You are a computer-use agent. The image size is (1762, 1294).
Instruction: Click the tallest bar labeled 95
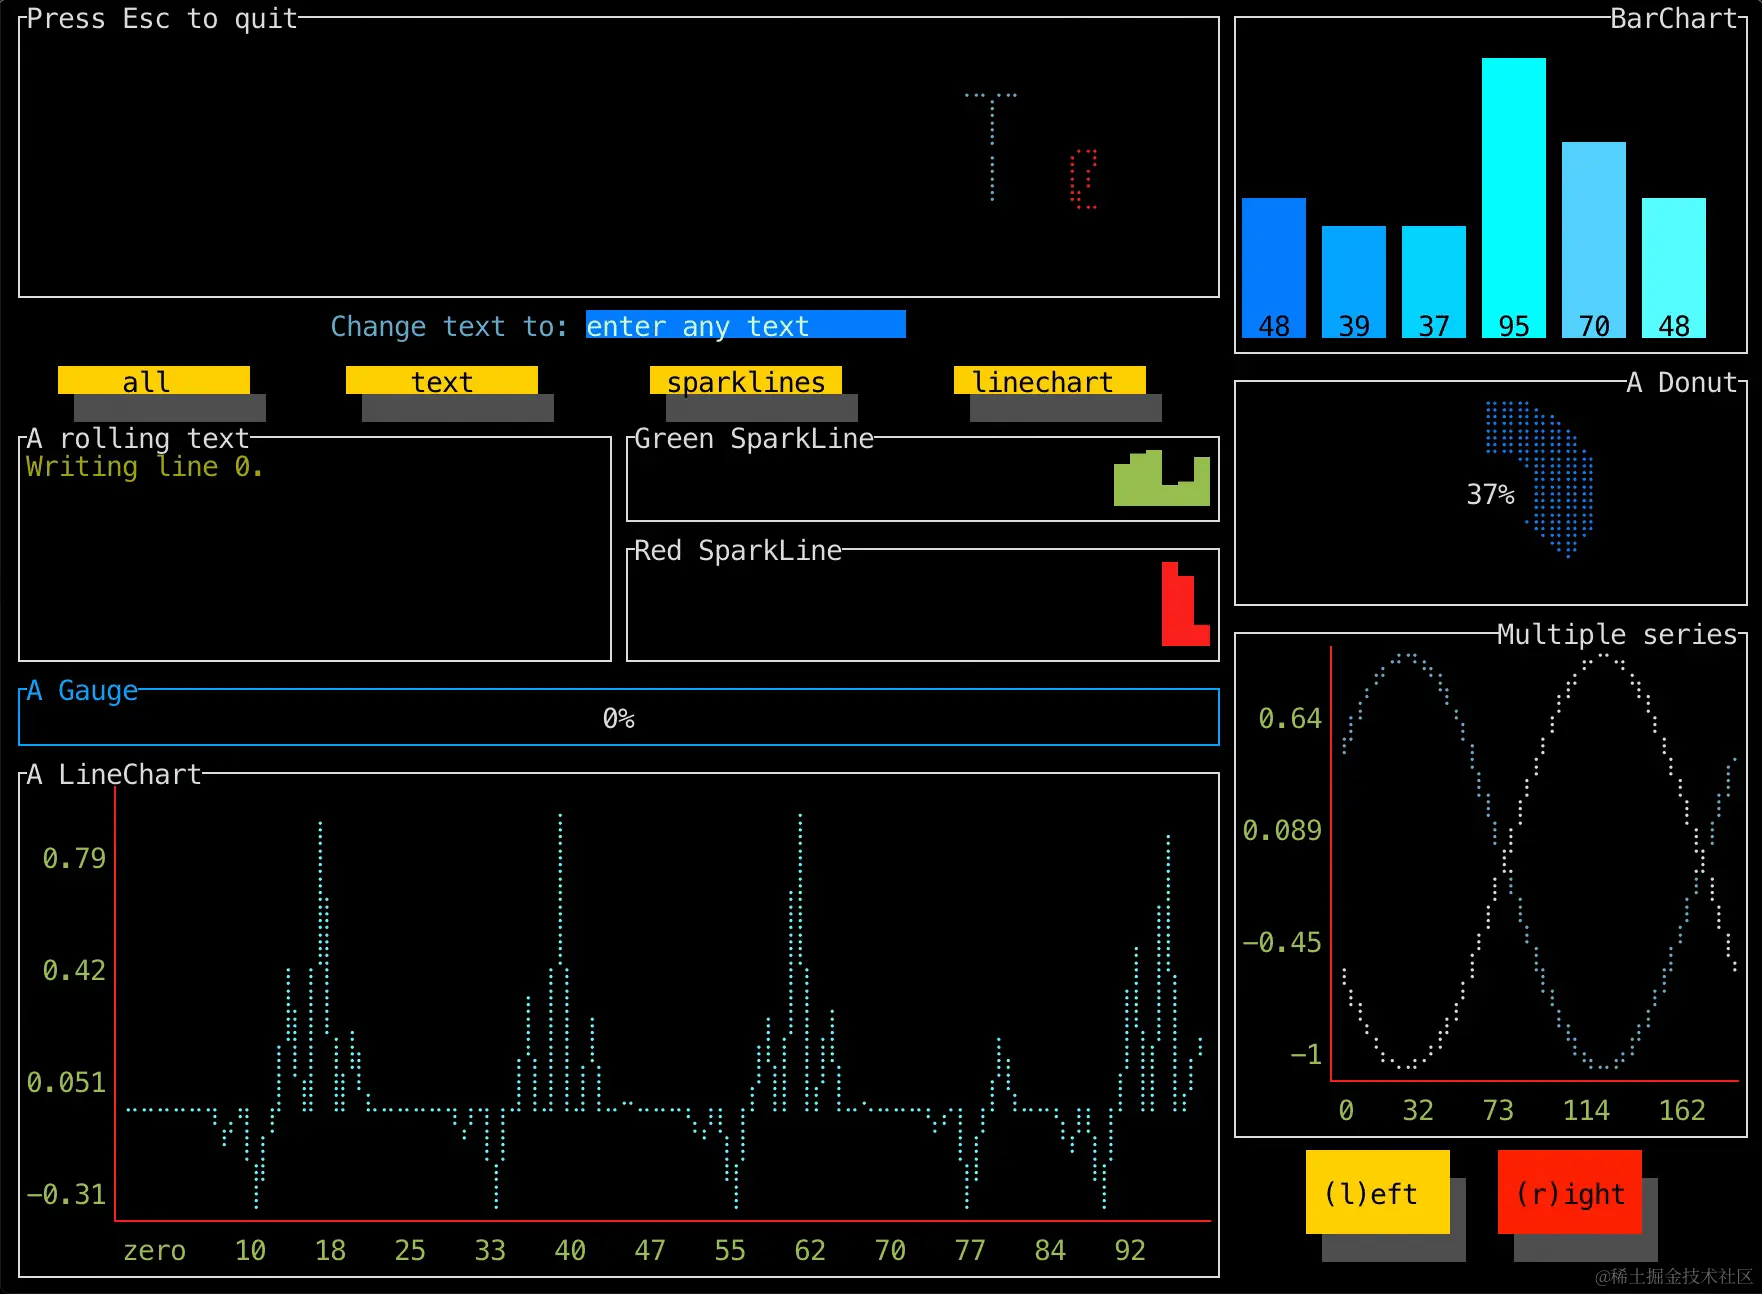1514,198
